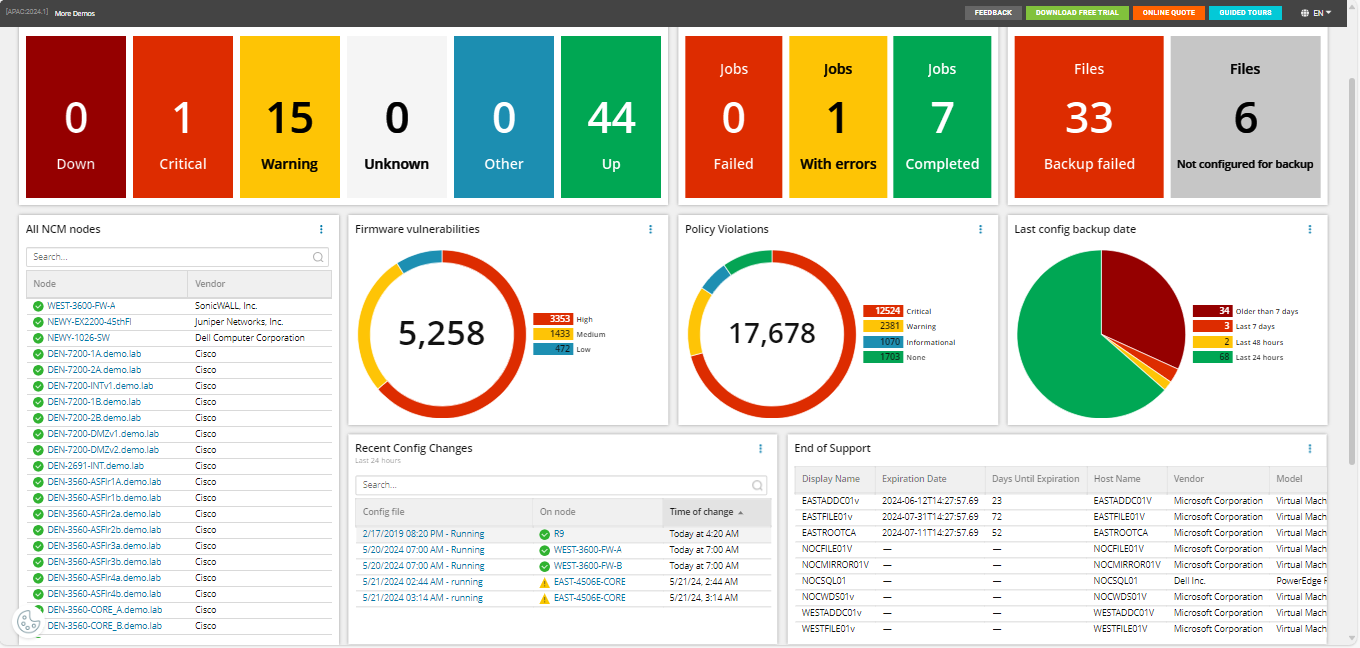Click search icon in Recent Config Changes
Viewport: 1360px width, 648px height.
click(757, 485)
